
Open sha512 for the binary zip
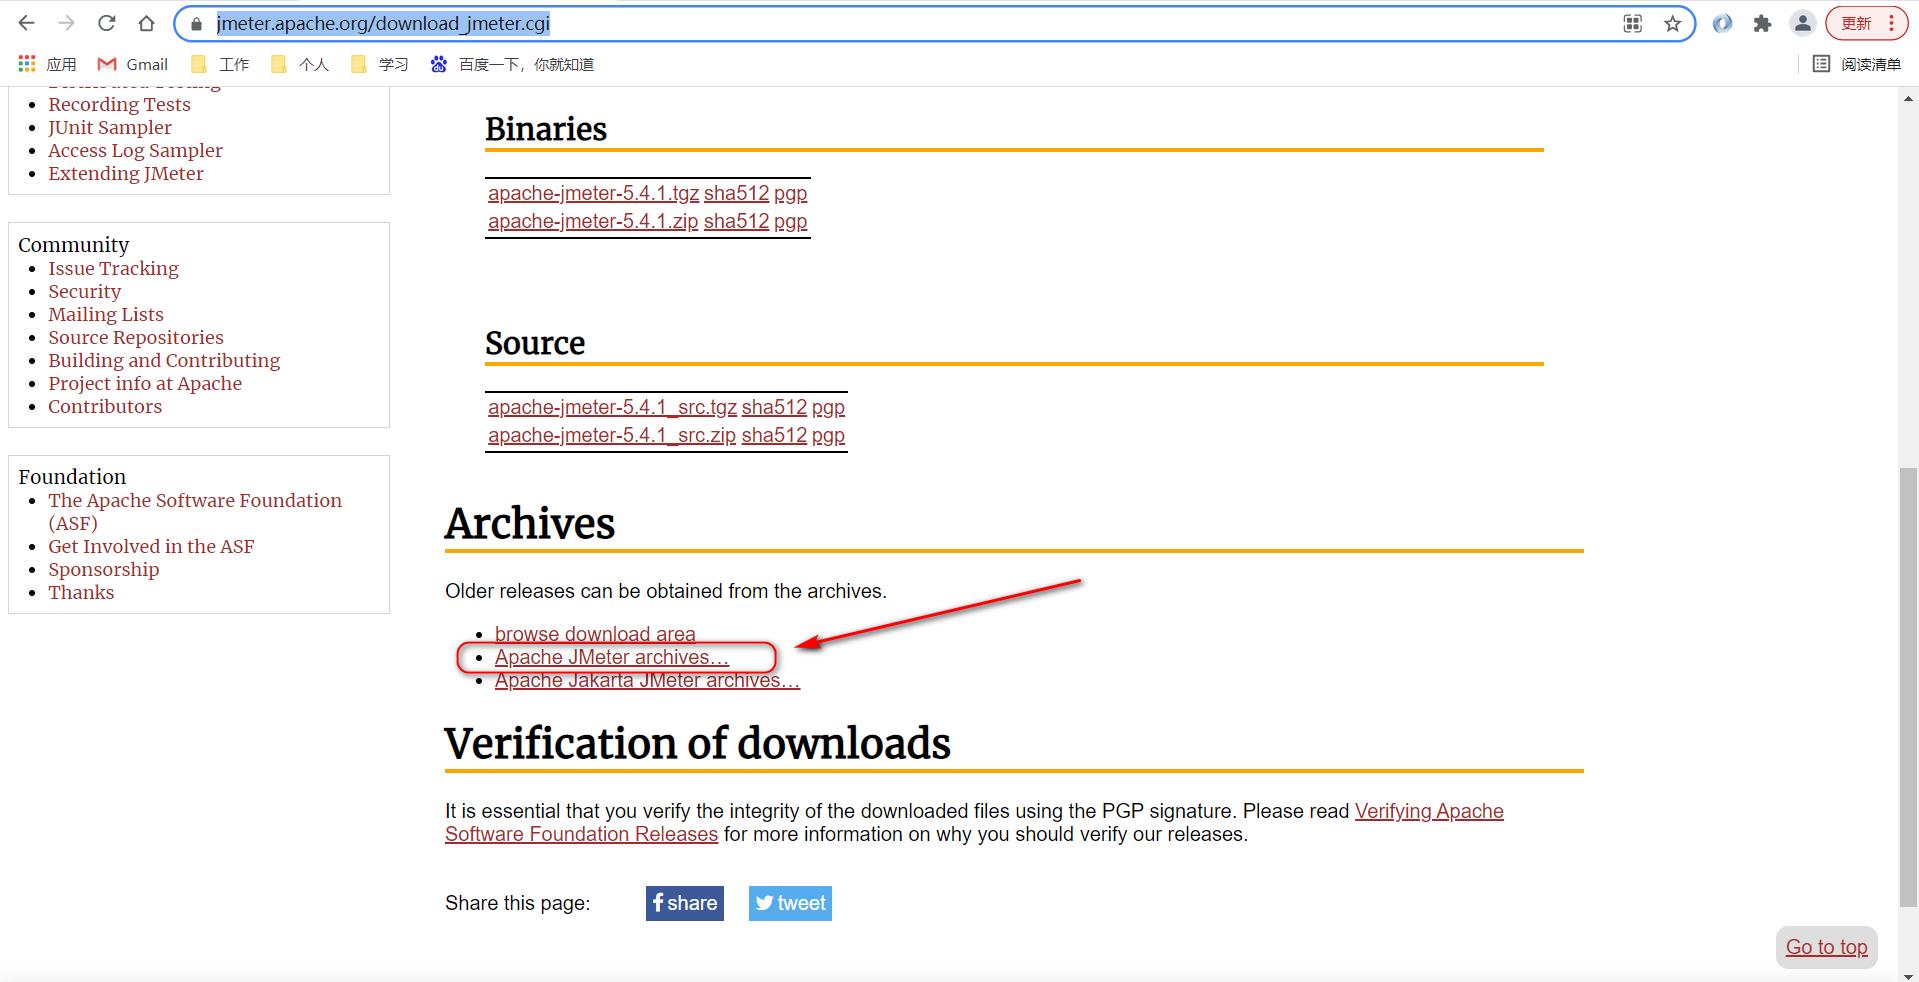[x=736, y=221]
